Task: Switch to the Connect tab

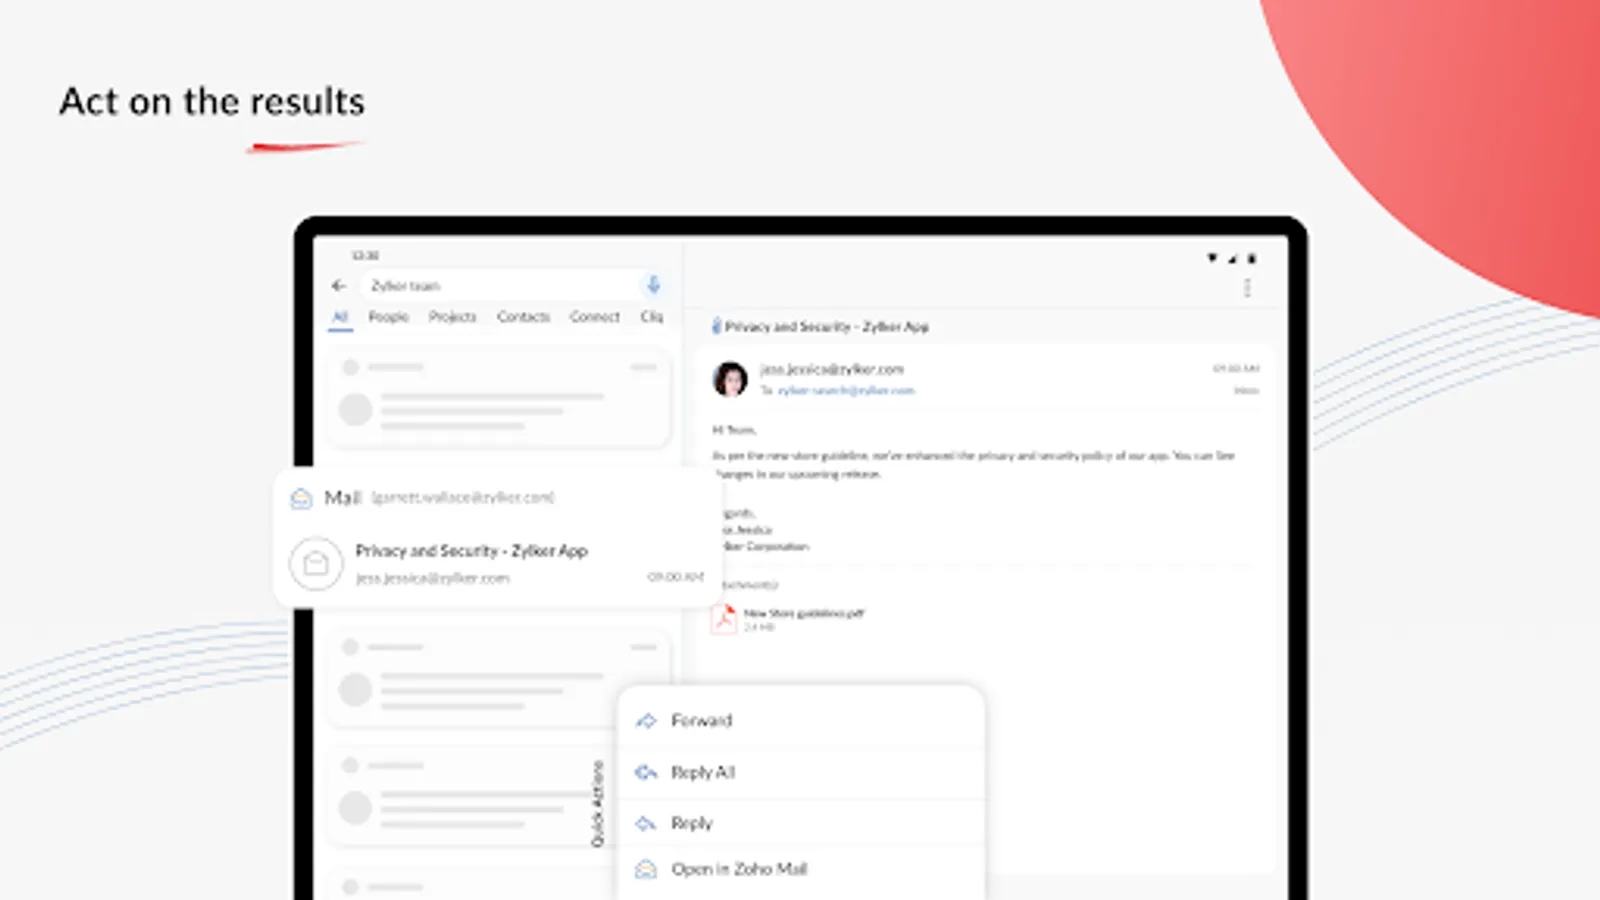Action: [x=595, y=317]
